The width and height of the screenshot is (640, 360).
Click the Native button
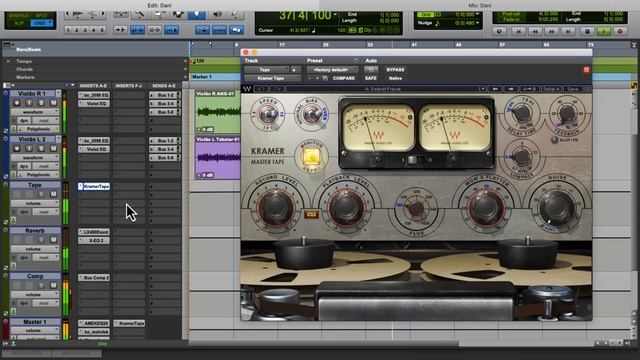pos(395,78)
